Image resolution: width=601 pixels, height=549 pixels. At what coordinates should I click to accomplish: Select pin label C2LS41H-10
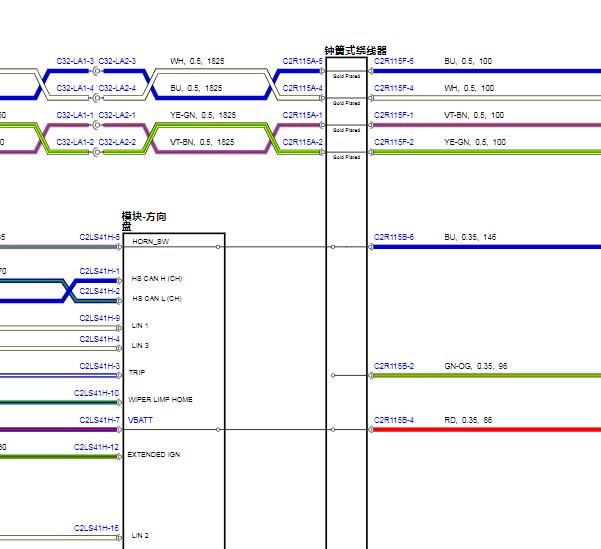click(x=97, y=393)
